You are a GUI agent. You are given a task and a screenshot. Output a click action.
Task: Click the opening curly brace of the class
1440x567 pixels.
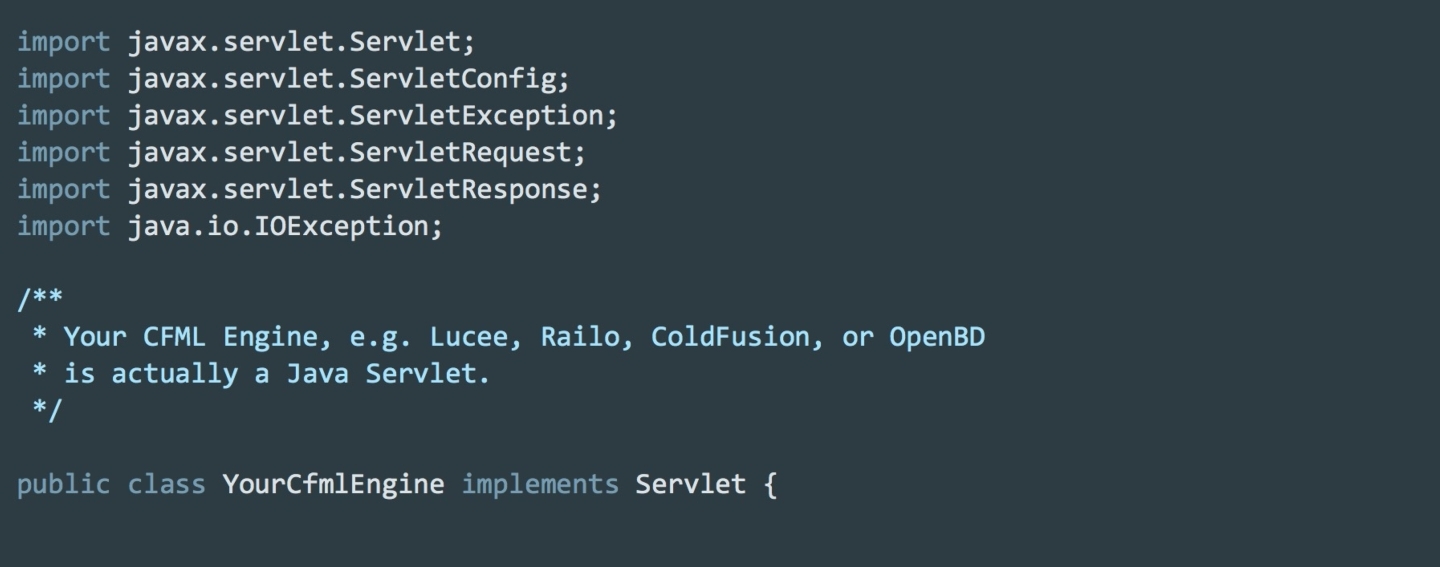pyautogui.click(x=769, y=486)
